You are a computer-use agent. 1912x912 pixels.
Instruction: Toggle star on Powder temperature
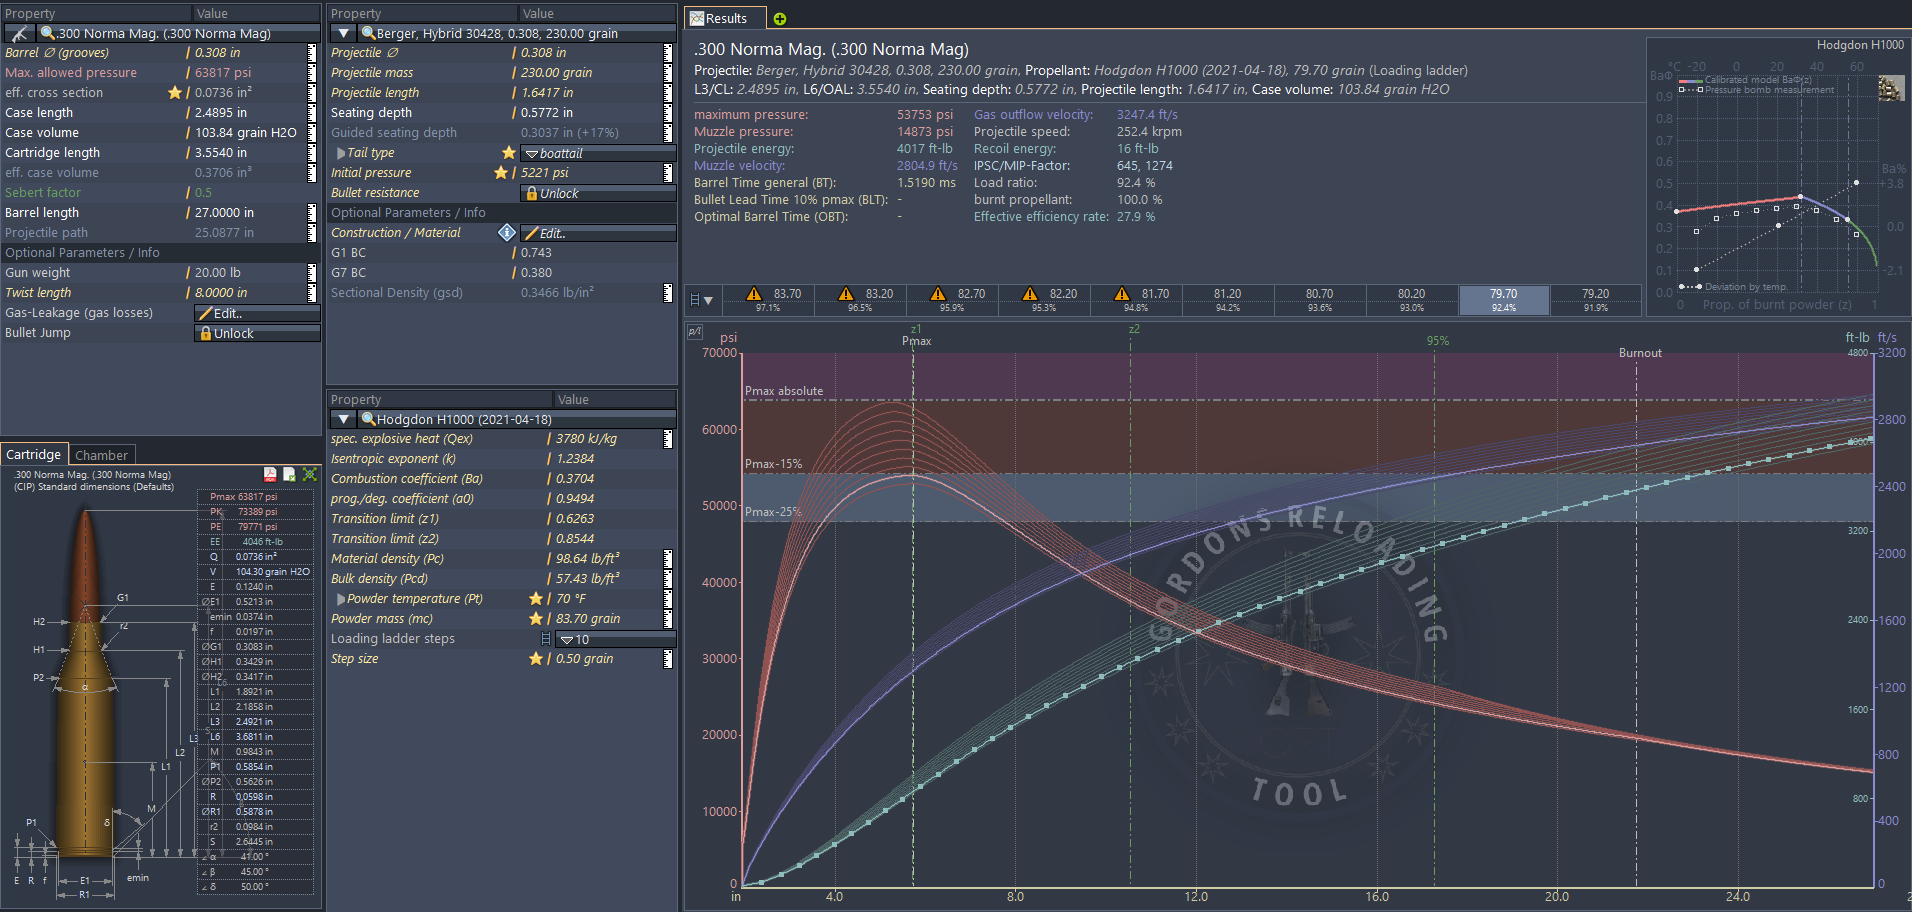(x=536, y=599)
